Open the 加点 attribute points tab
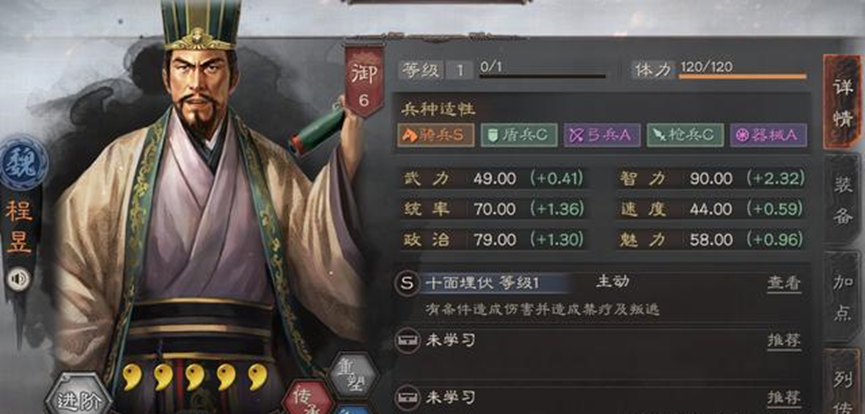The height and width of the screenshot is (414, 865). coord(842,296)
